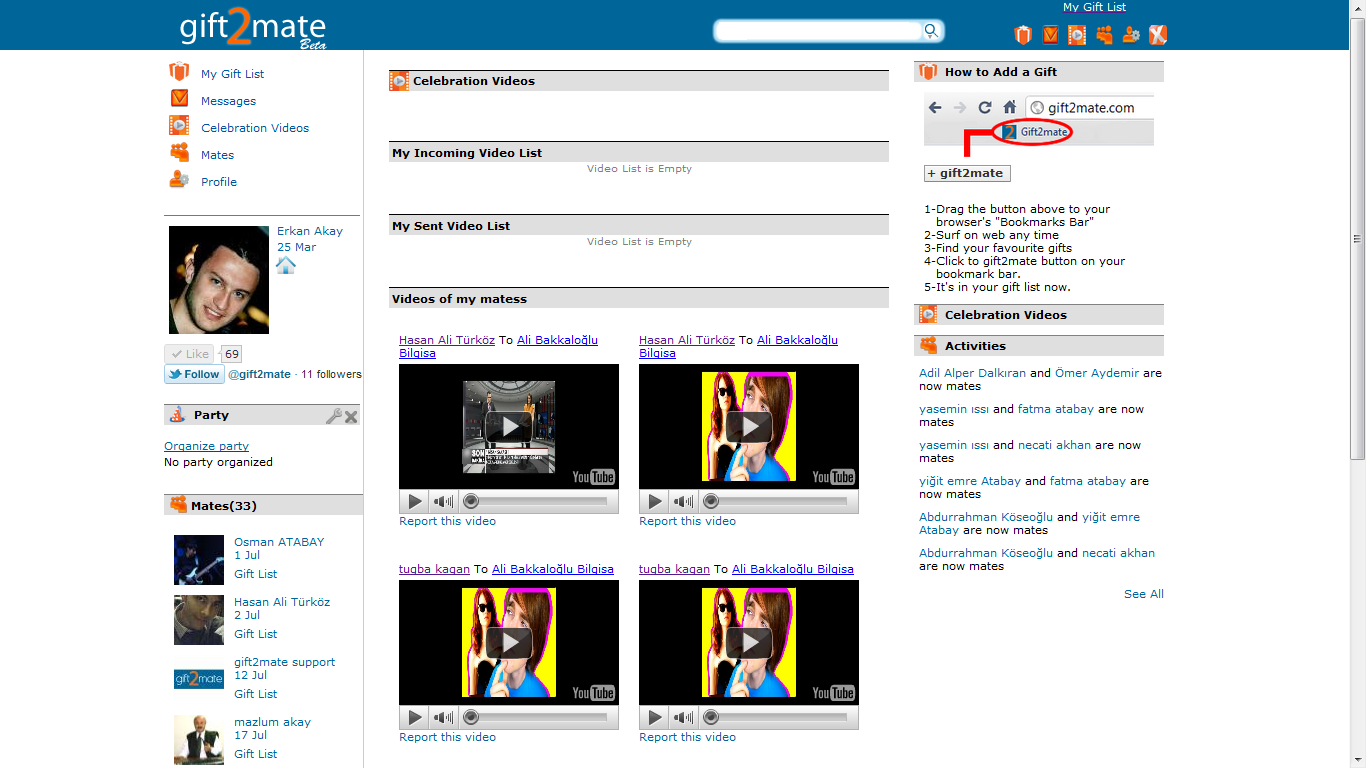
Task: Open celebration videos from header film icon
Action: coord(1077,35)
